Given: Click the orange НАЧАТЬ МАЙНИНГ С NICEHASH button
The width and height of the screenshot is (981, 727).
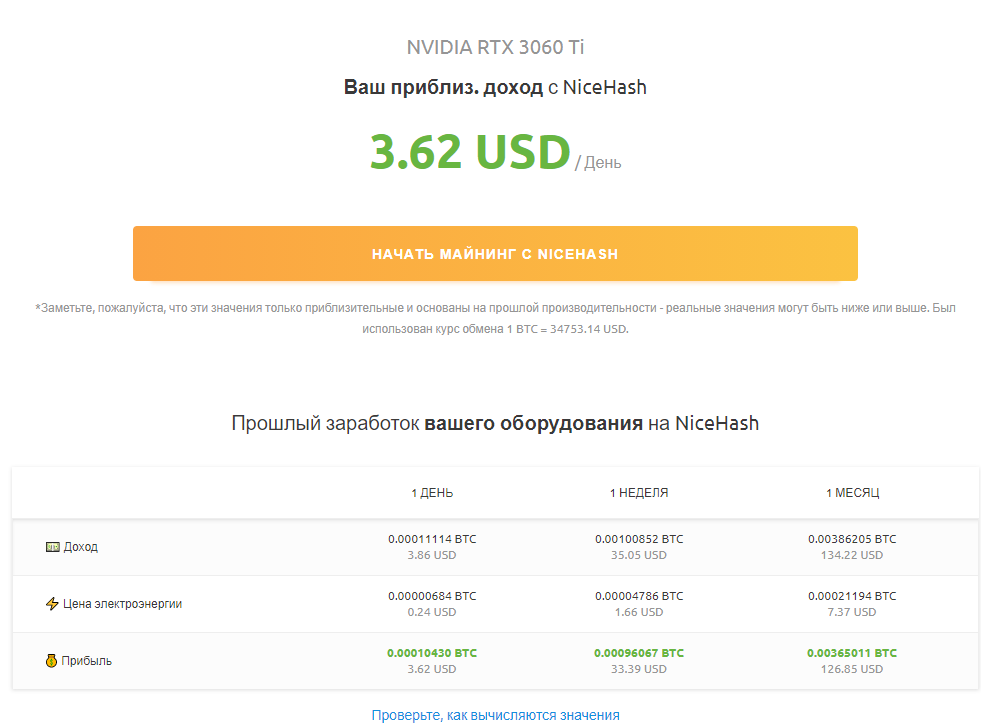Looking at the screenshot, I should pyautogui.click(x=495, y=253).
